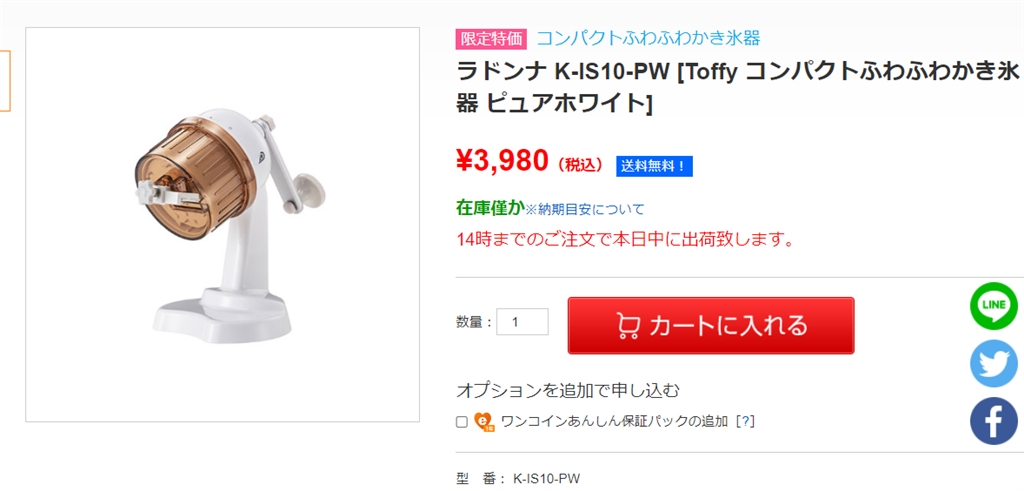Click the pink 限定特価 badge
This screenshot has height=491, width=1024.
[x=491, y=39]
